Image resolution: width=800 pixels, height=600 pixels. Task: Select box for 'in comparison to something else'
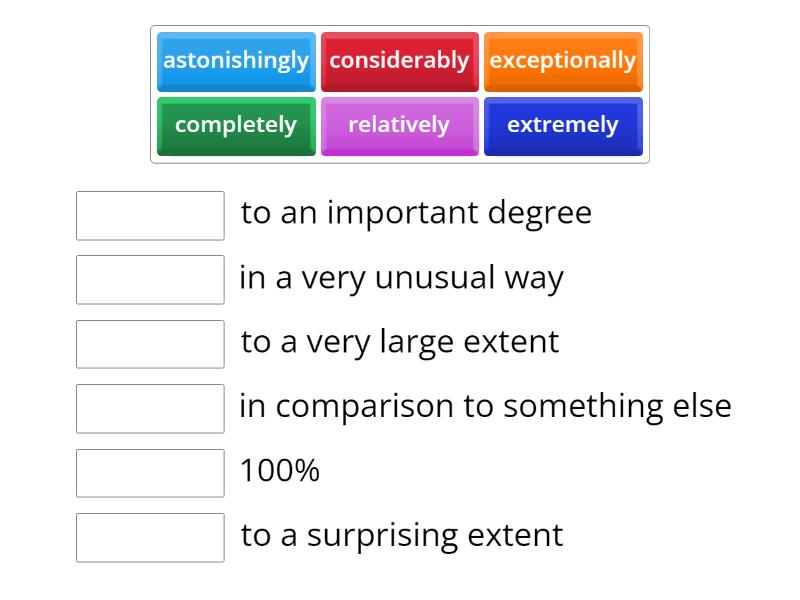pyautogui.click(x=150, y=409)
